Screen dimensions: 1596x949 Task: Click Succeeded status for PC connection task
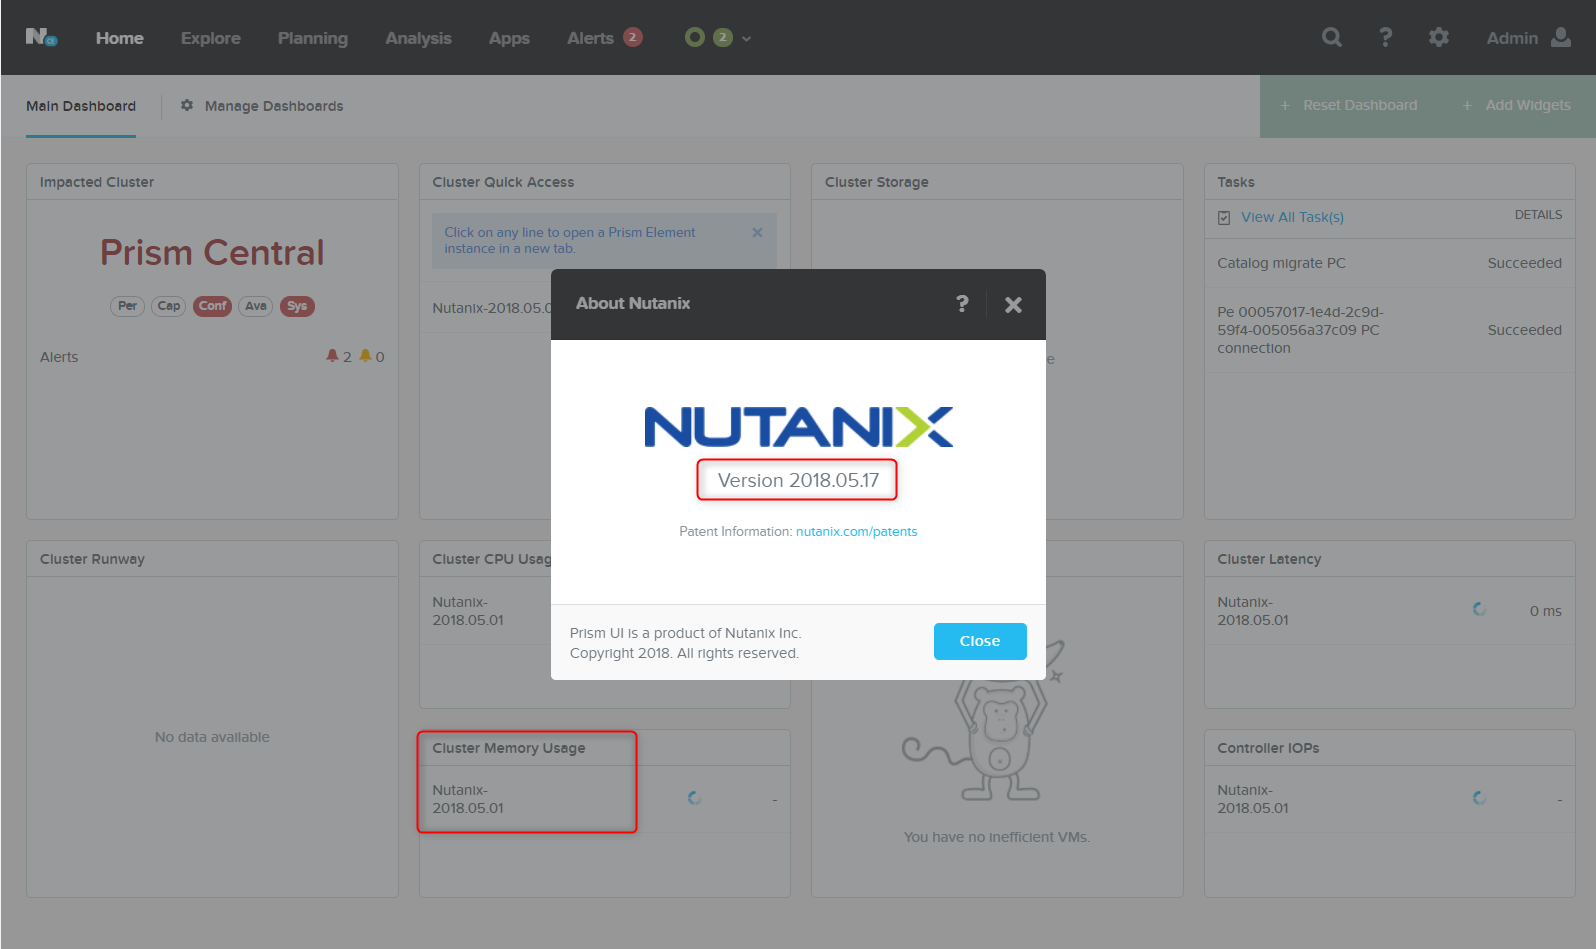coord(1524,330)
